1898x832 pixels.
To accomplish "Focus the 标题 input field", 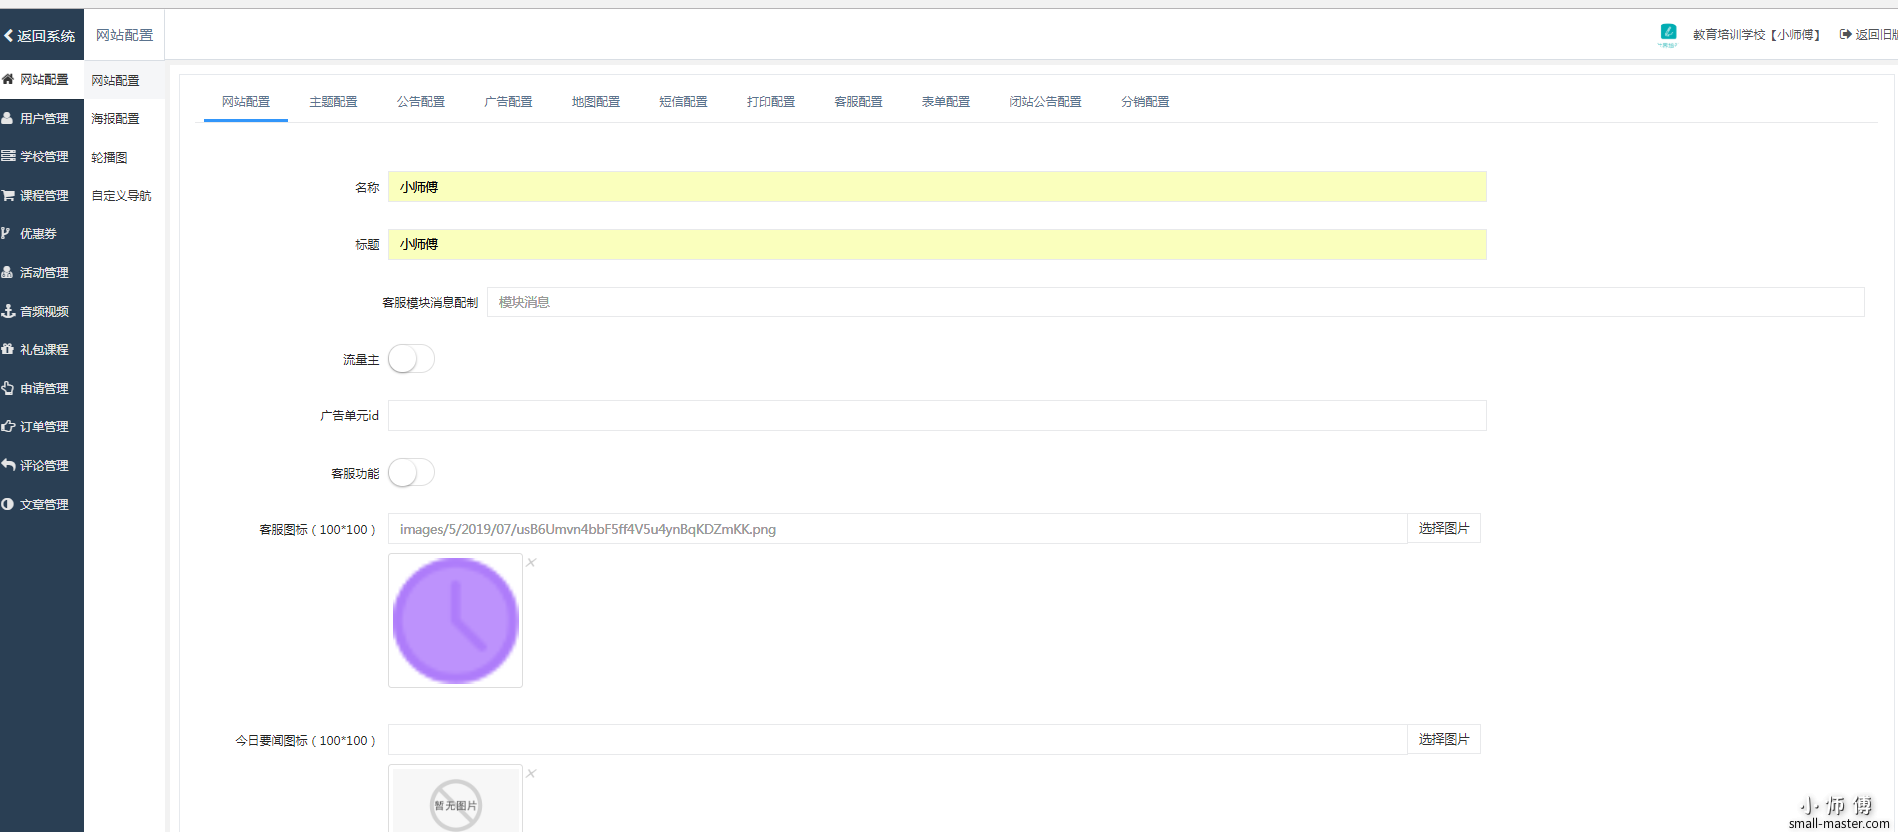I will [x=937, y=244].
